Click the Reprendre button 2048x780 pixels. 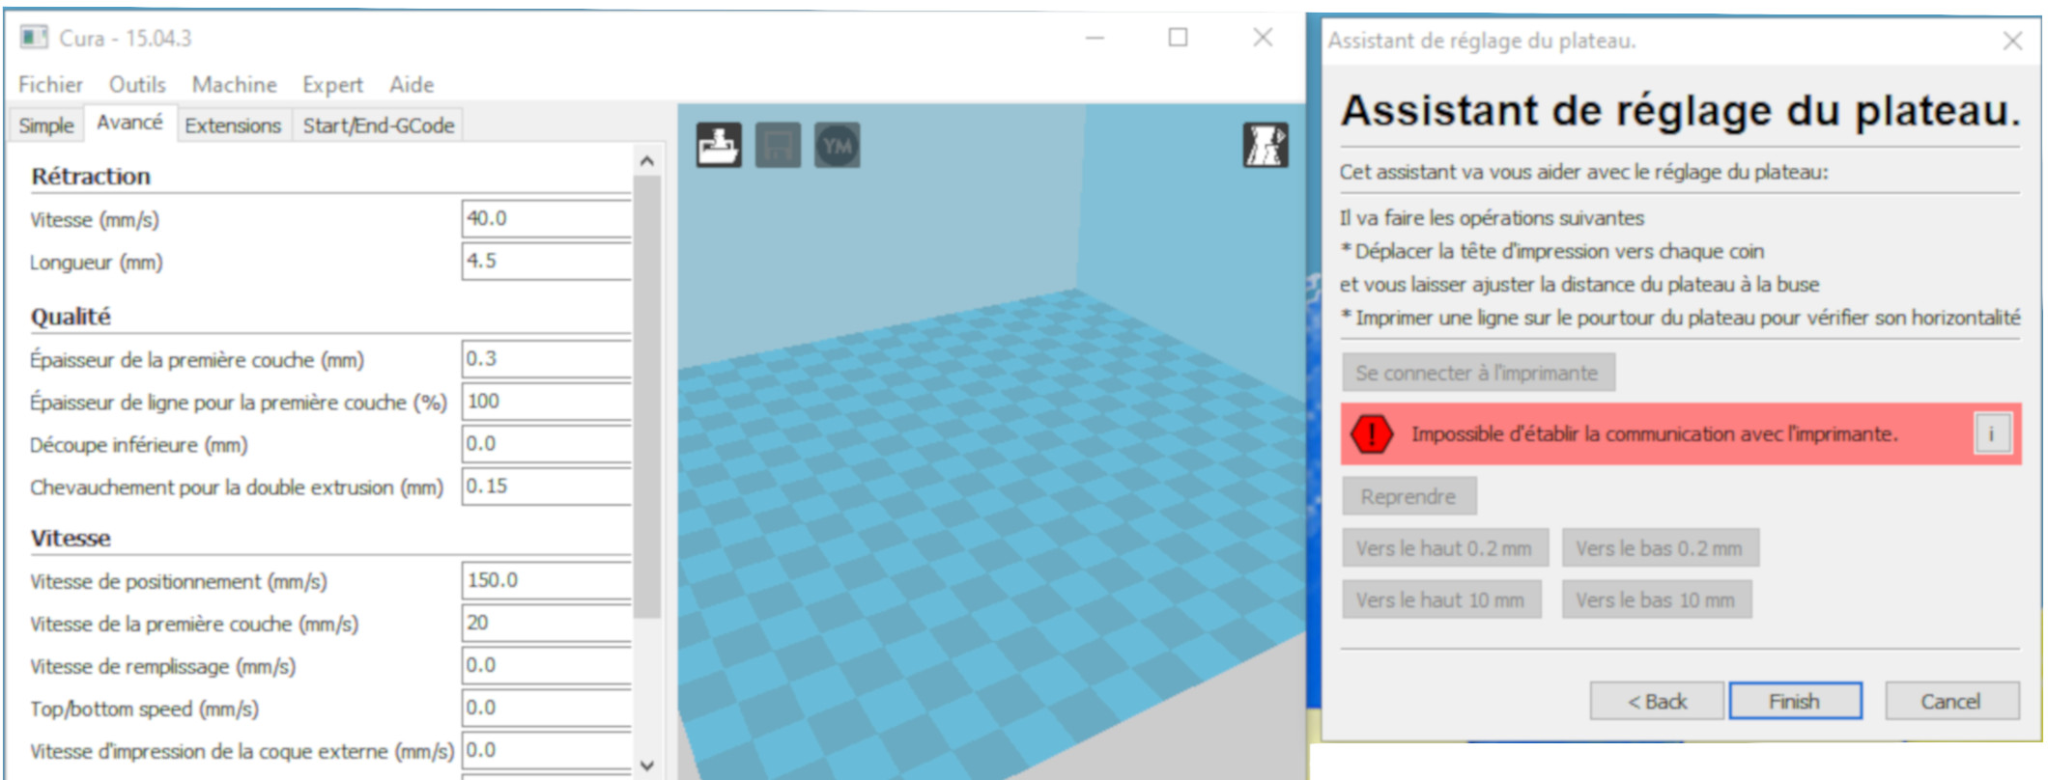pyautogui.click(x=1408, y=497)
